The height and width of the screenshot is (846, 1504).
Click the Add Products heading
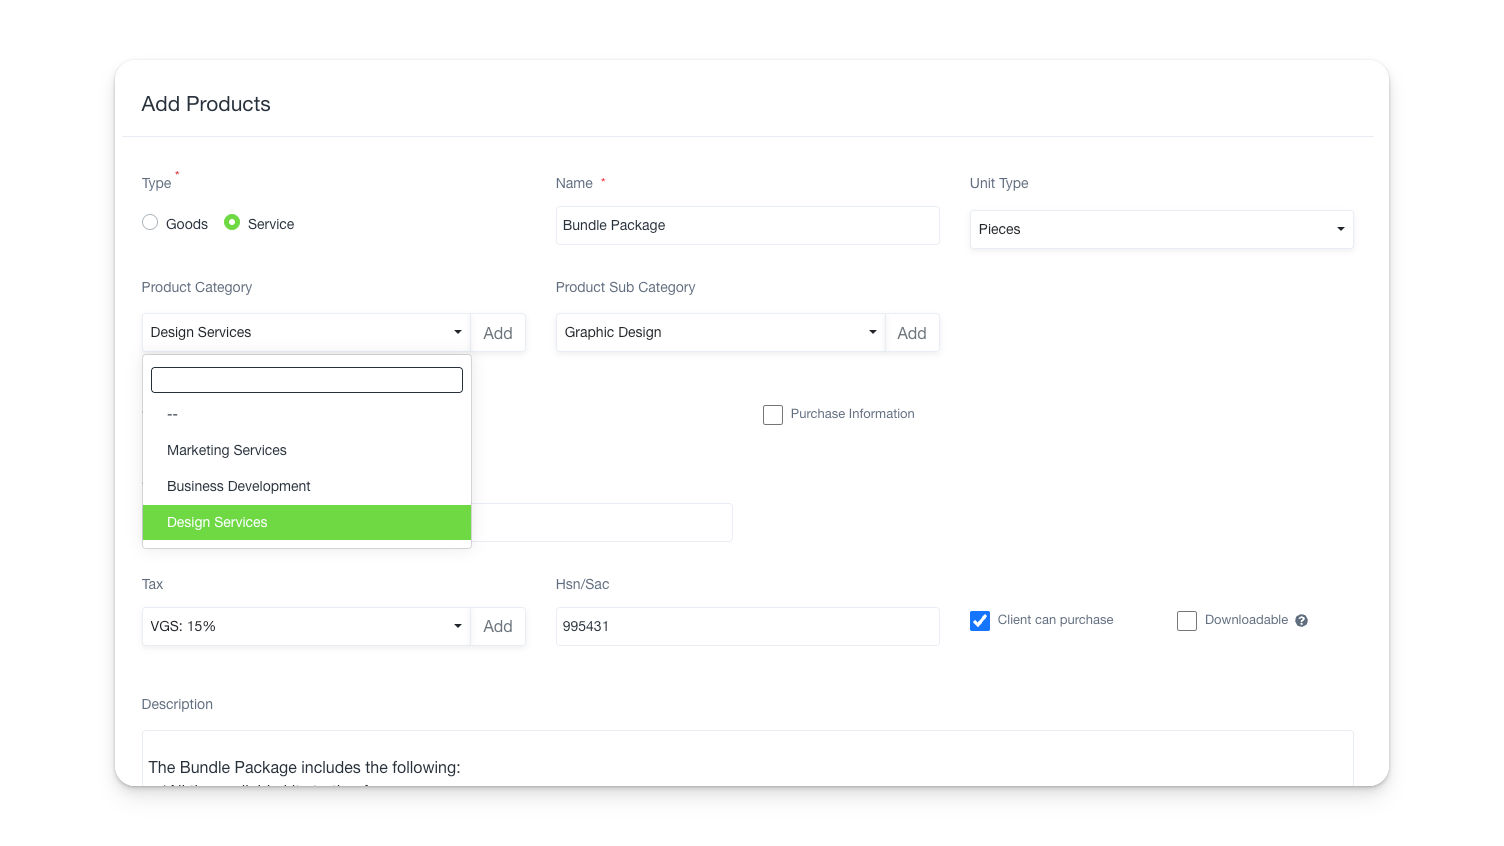click(x=206, y=104)
